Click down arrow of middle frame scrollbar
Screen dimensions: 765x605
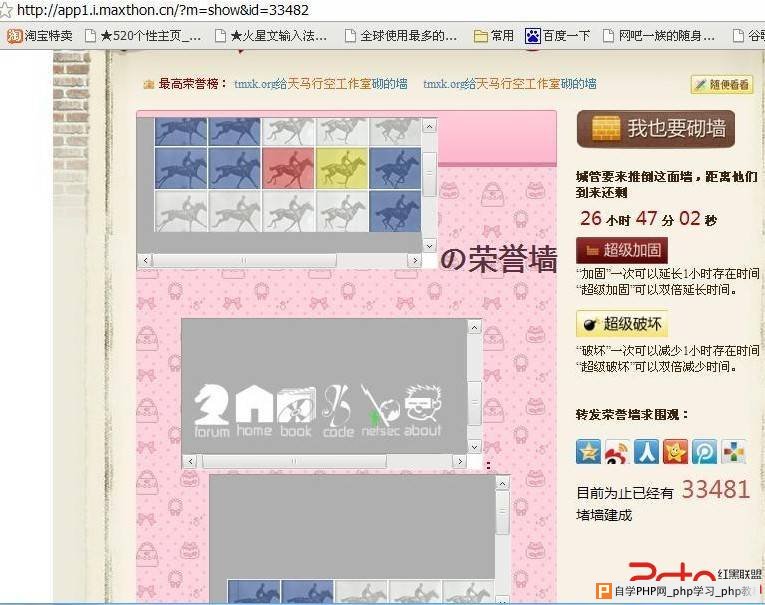point(475,446)
